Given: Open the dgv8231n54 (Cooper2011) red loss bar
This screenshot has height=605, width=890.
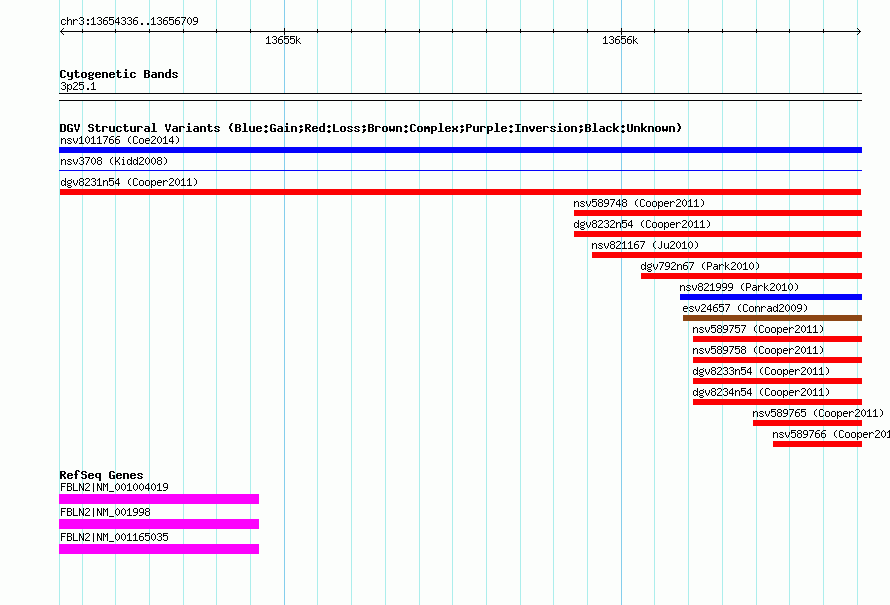Looking at the screenshot, I should point(460,192).
